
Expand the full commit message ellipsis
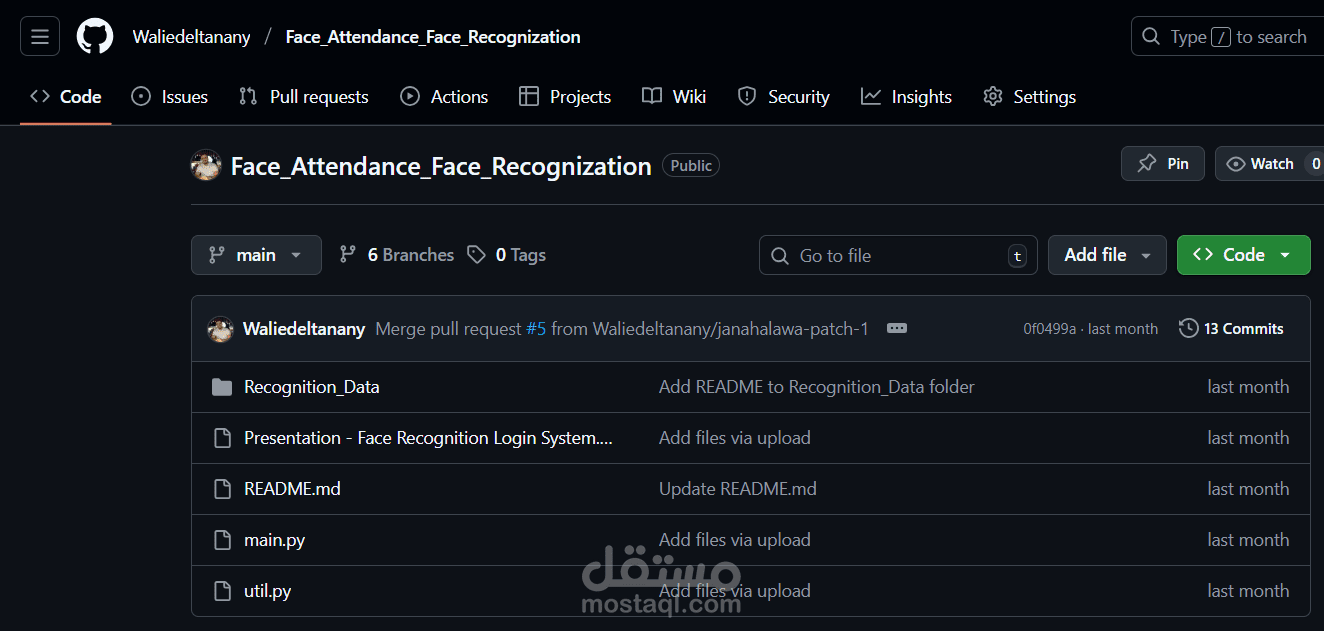click(x=896, y=327)
